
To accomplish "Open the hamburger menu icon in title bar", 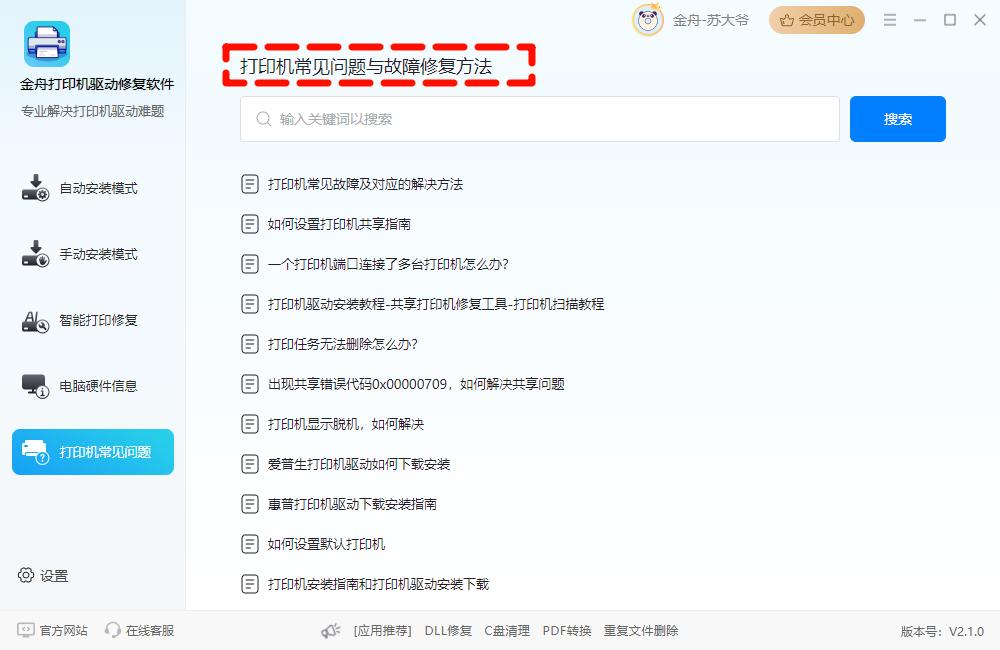I will 890,20.
